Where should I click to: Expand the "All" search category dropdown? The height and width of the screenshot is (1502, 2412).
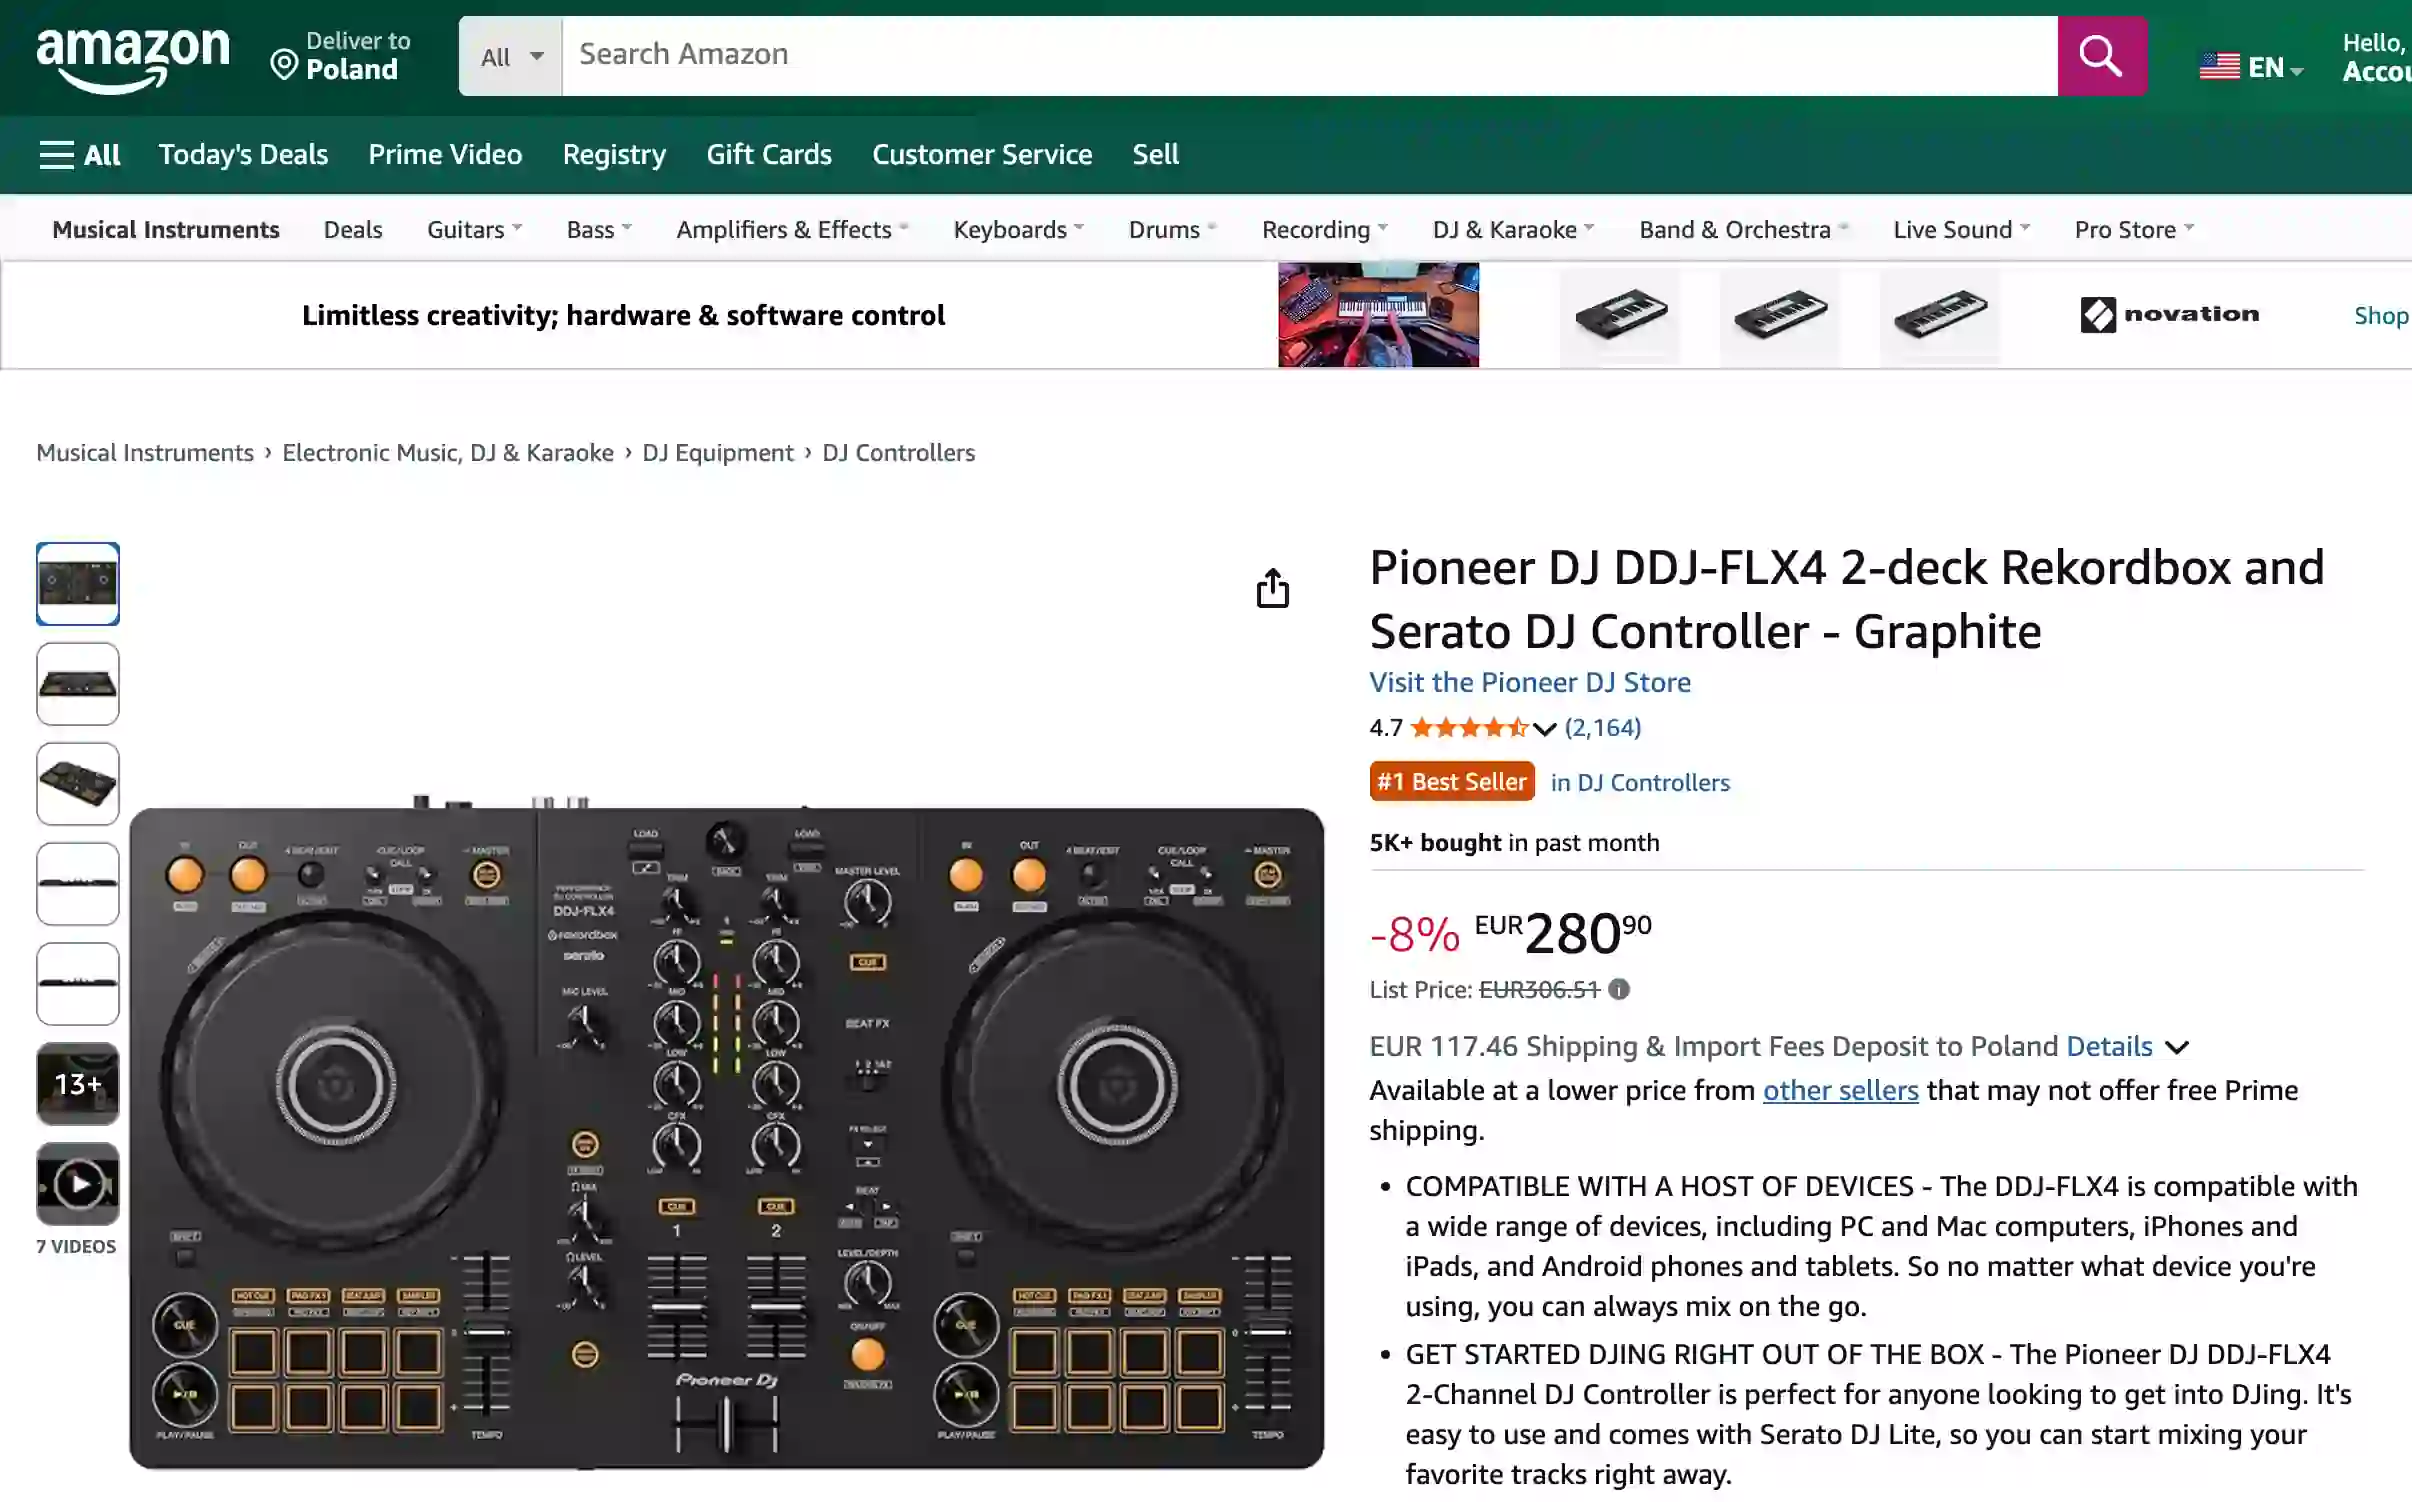pos(509,55)
